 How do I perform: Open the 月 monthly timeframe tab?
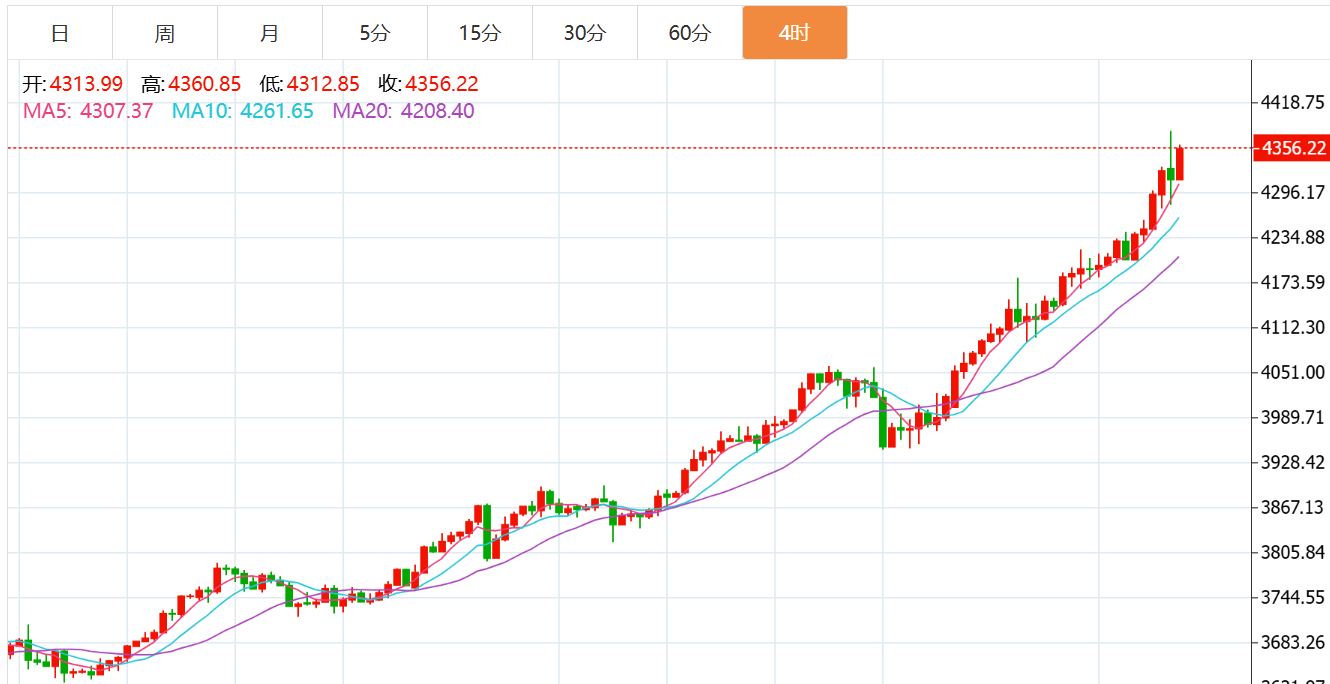tap(270, 33)
